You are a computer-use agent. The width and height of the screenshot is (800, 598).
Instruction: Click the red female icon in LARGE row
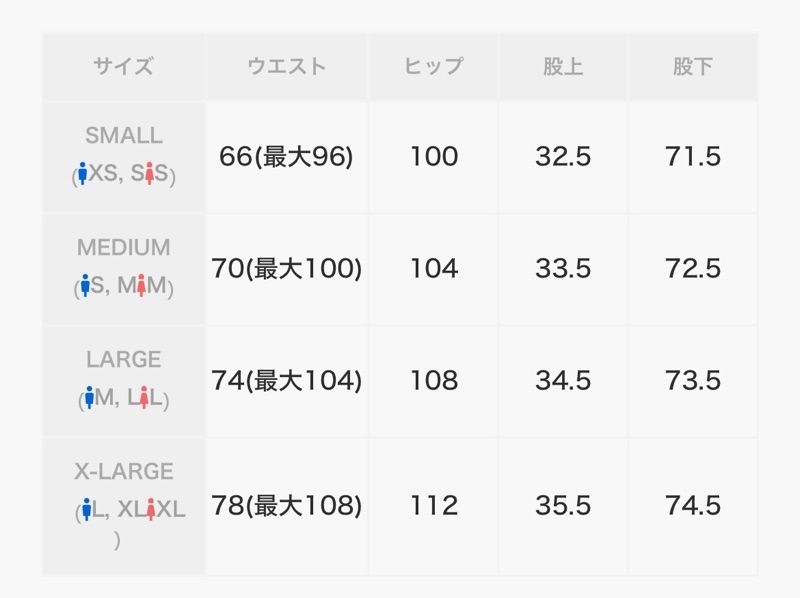coord(144,397)
